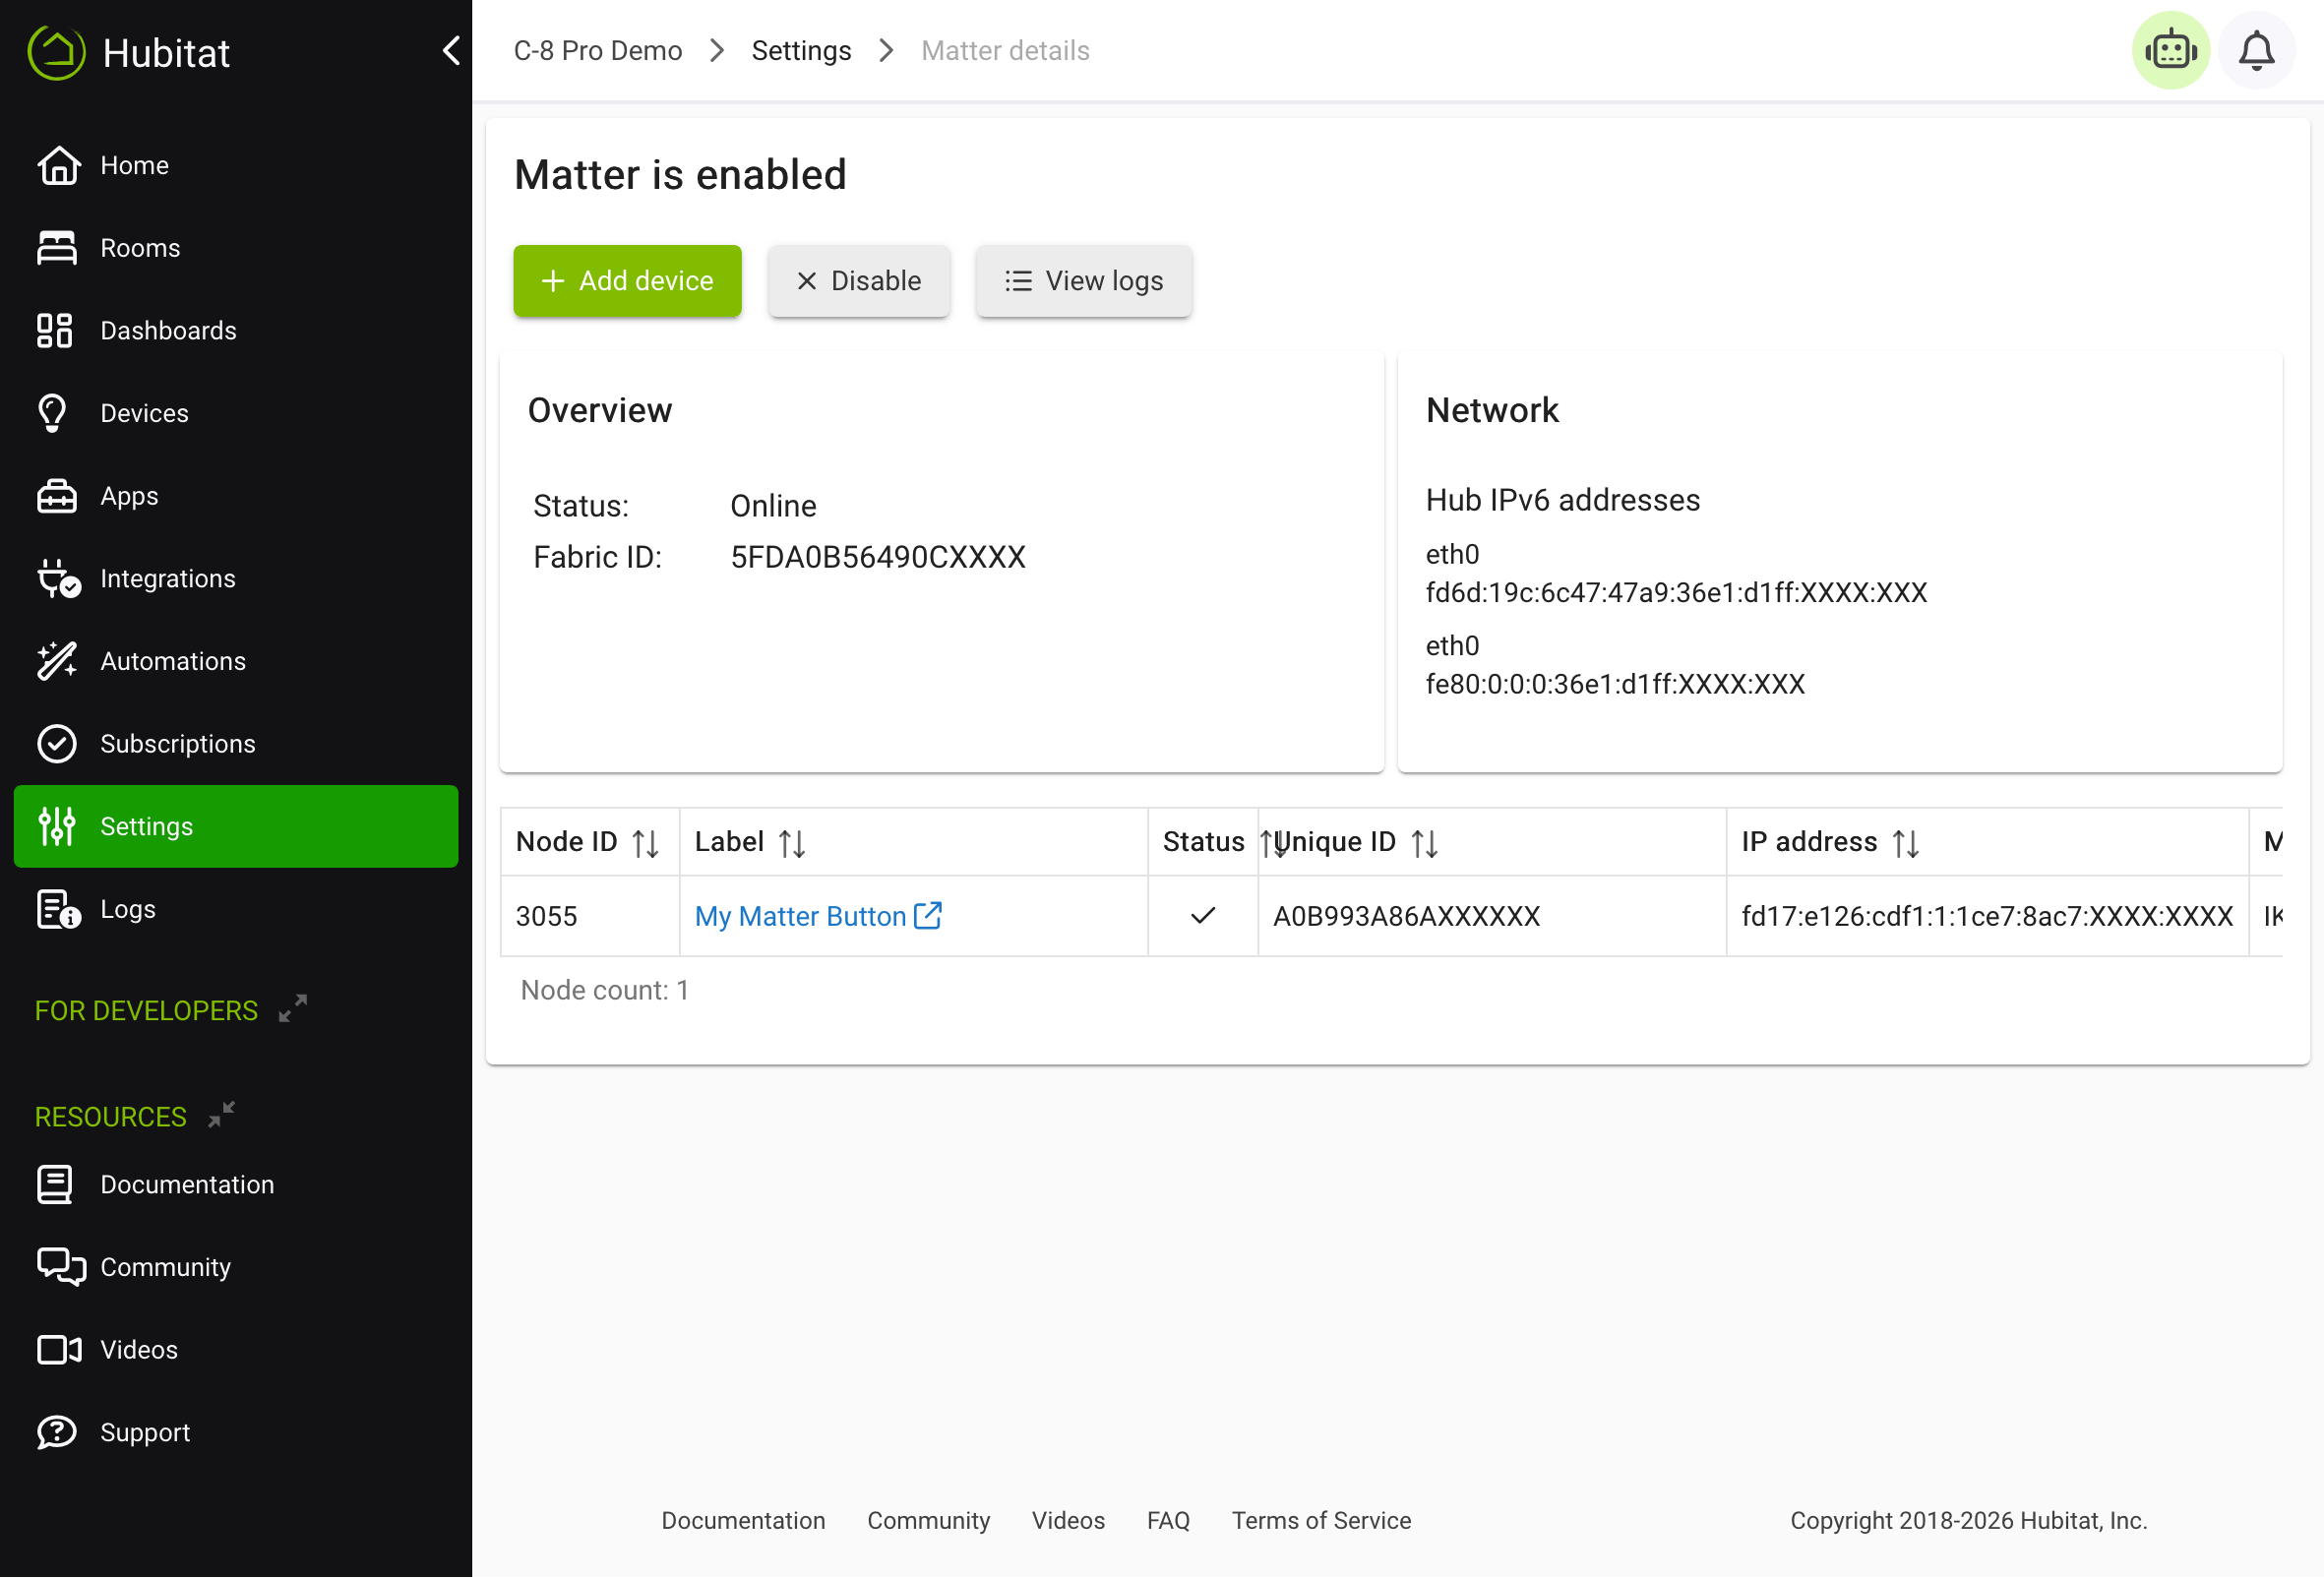Click external link icon beside My Matter Button
Image resolution: width=2324 pixels, height=1578 pixels.
point(928,916)
